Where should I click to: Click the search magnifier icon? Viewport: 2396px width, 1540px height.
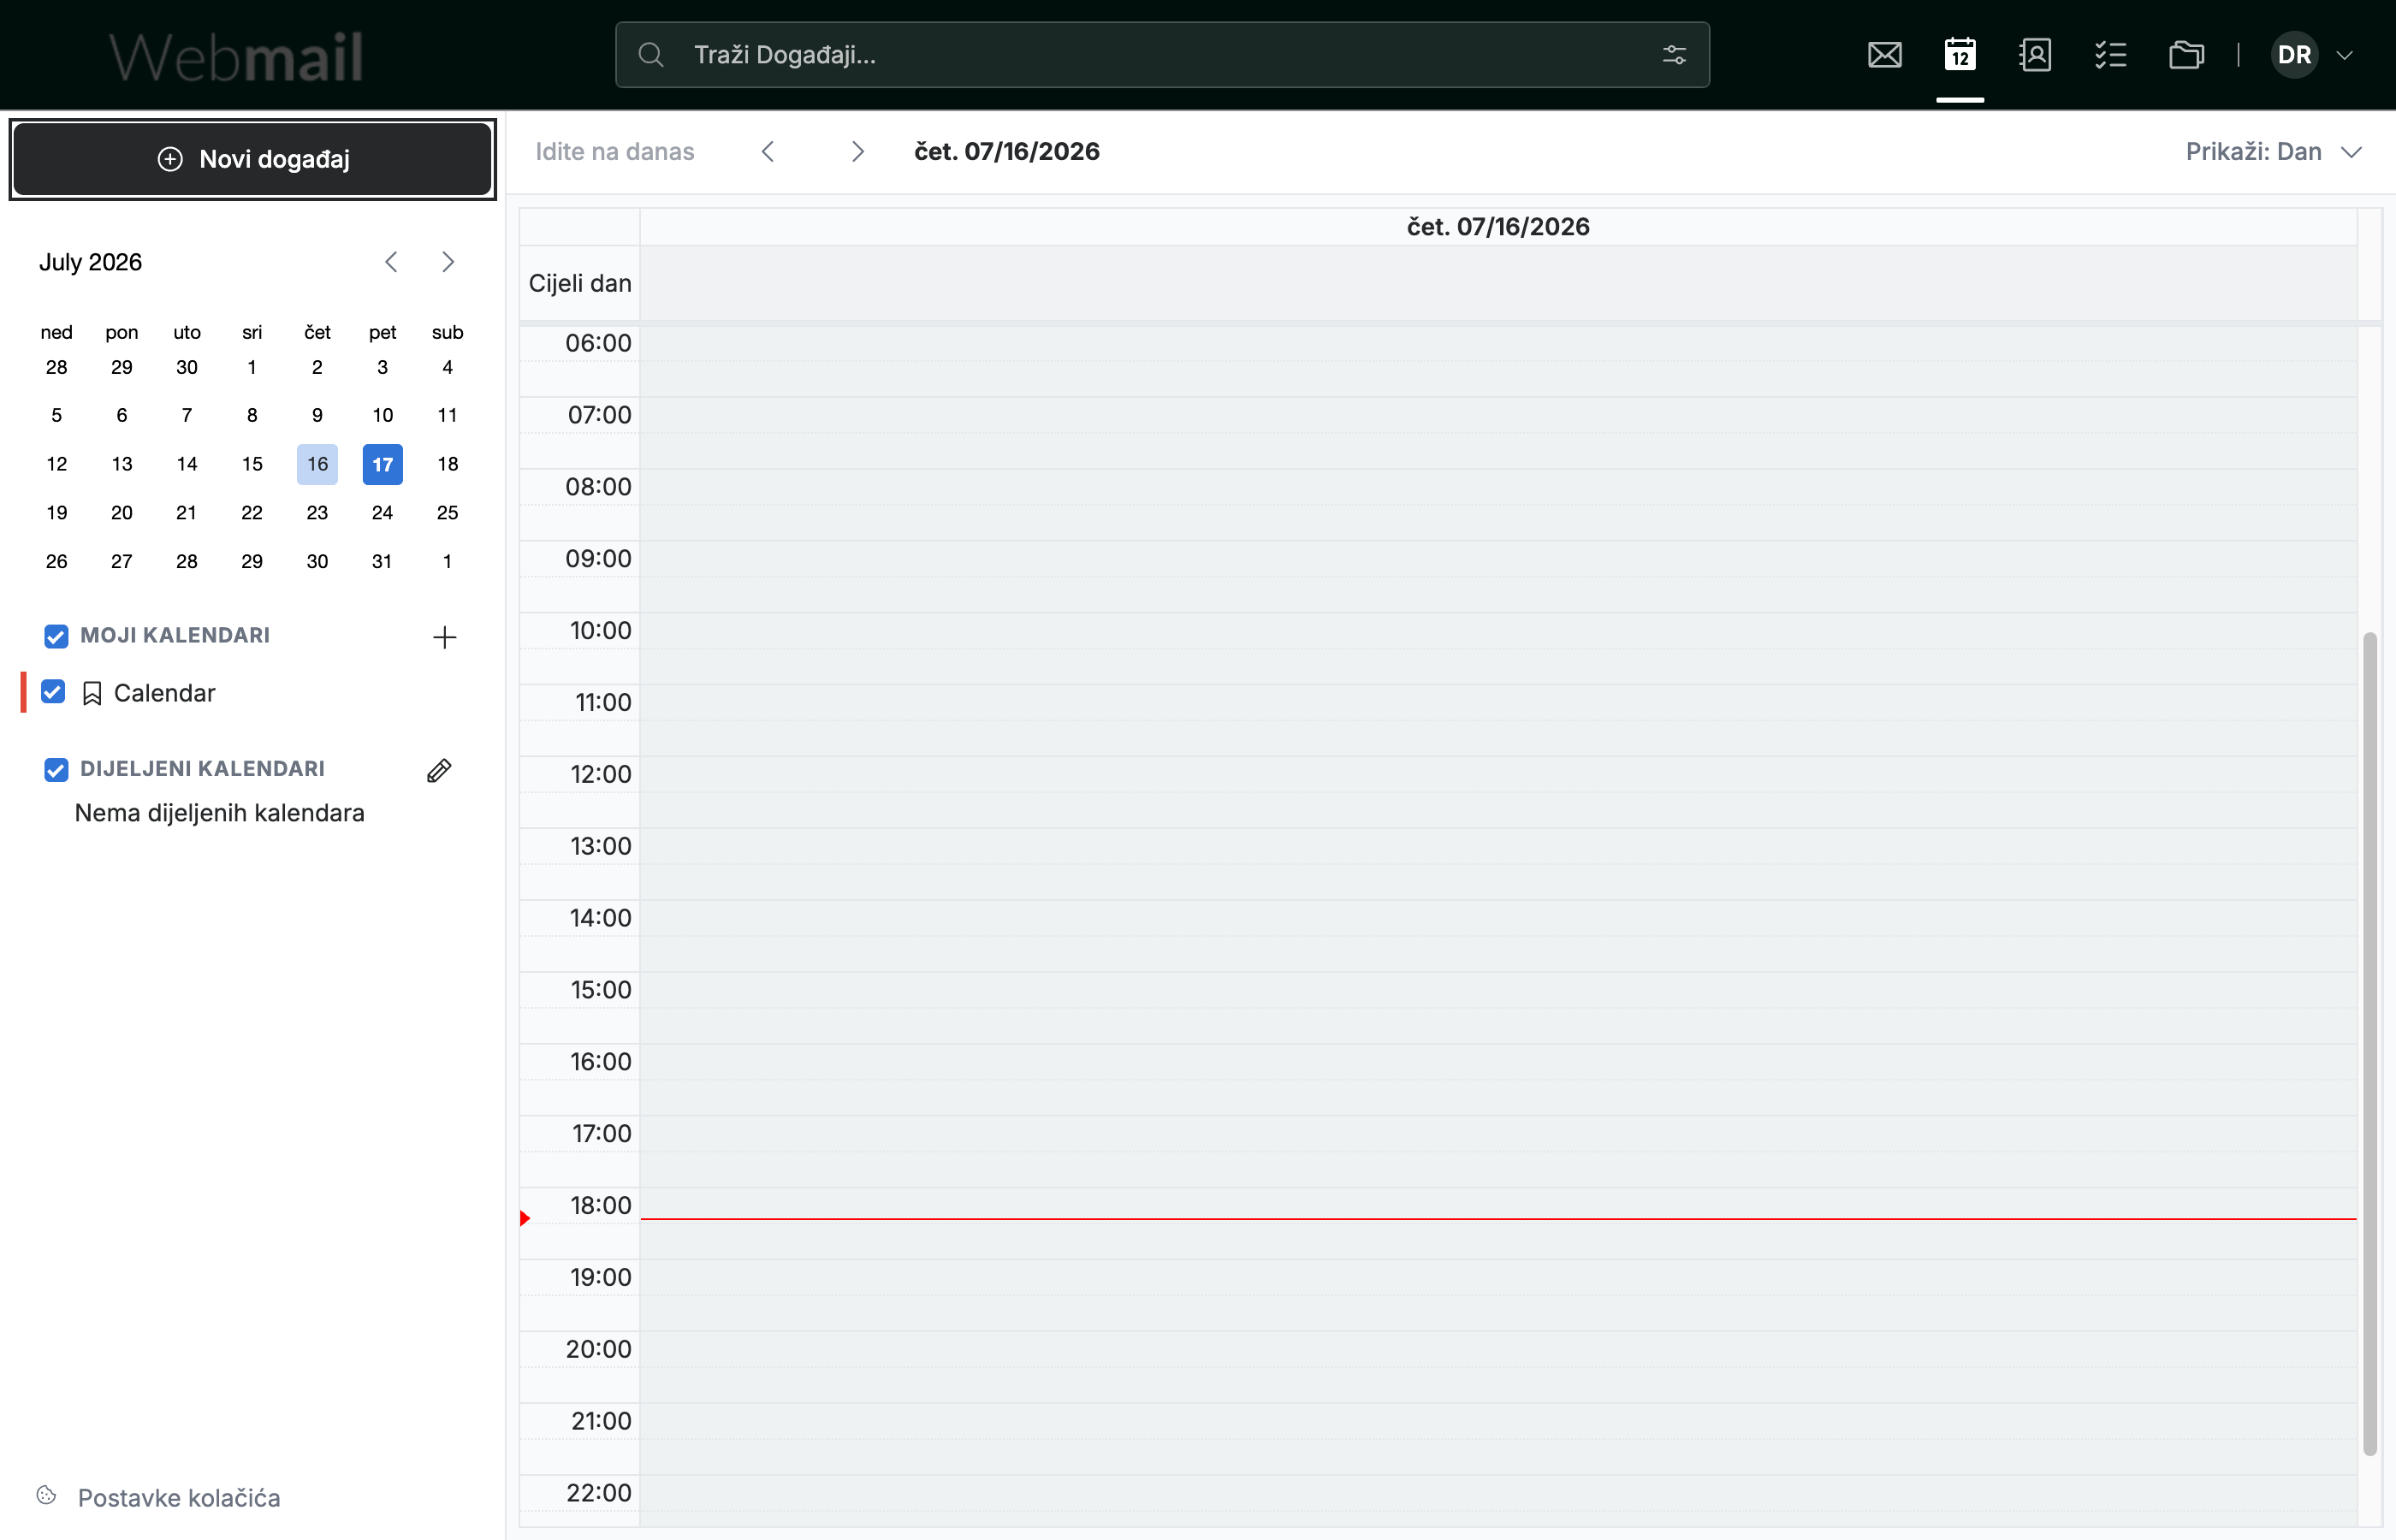pyautogui.click(x=651, y=55)
